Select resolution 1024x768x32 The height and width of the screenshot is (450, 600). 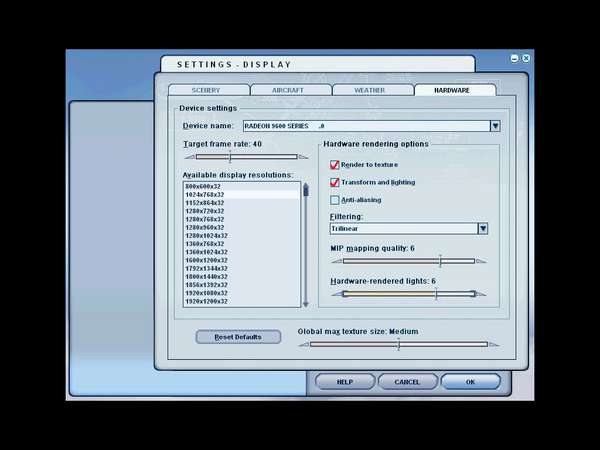(x=242, y=195)
